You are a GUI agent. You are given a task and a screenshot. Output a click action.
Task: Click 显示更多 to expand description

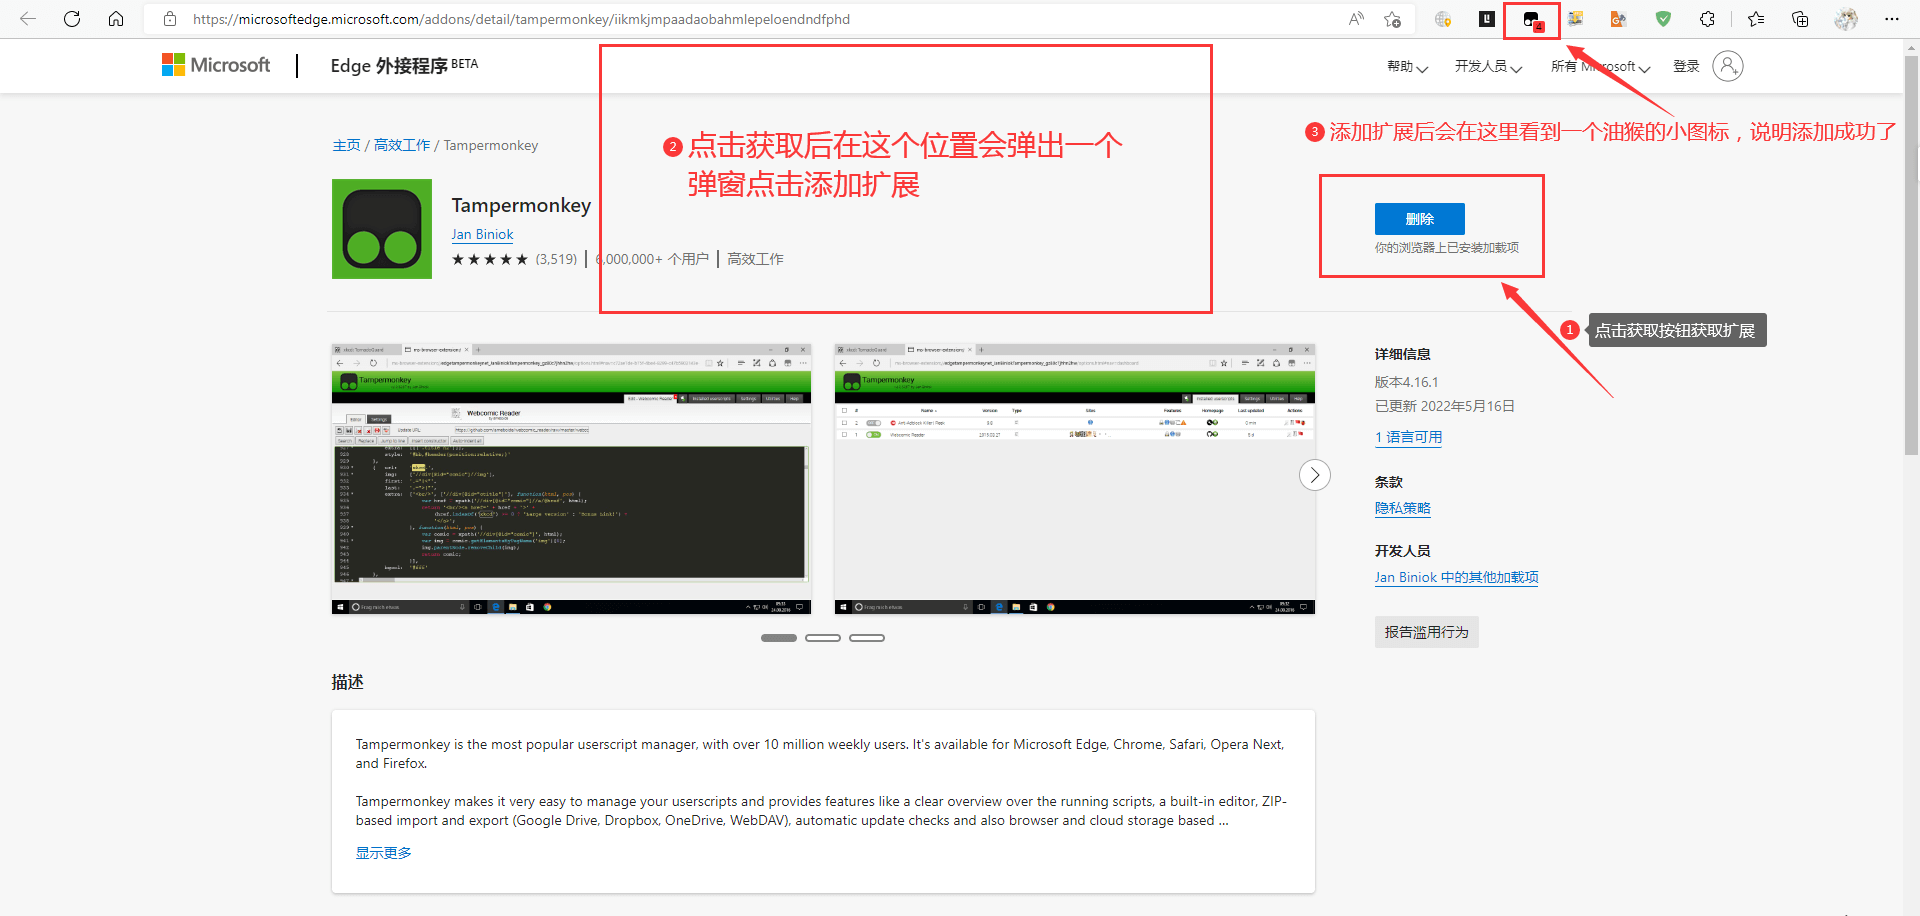(x=383, y=853)
